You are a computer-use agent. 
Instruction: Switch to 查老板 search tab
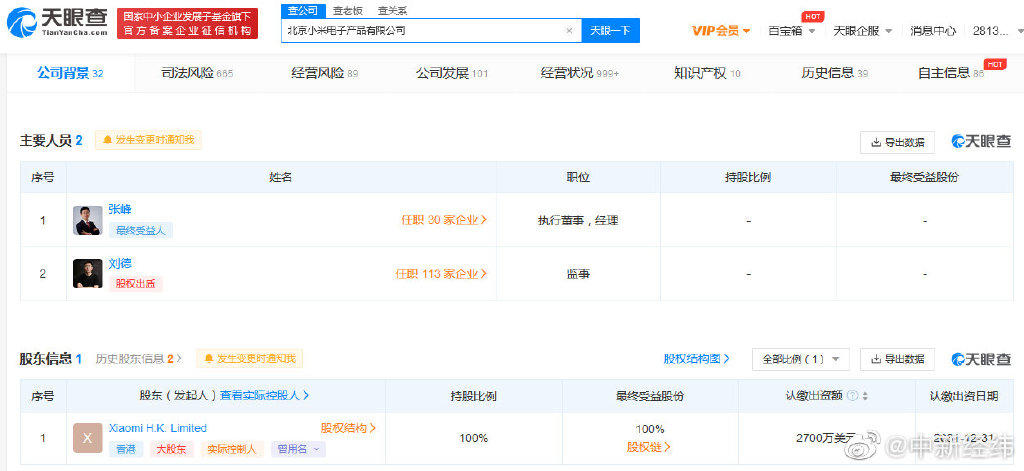(x=348, y=10)
